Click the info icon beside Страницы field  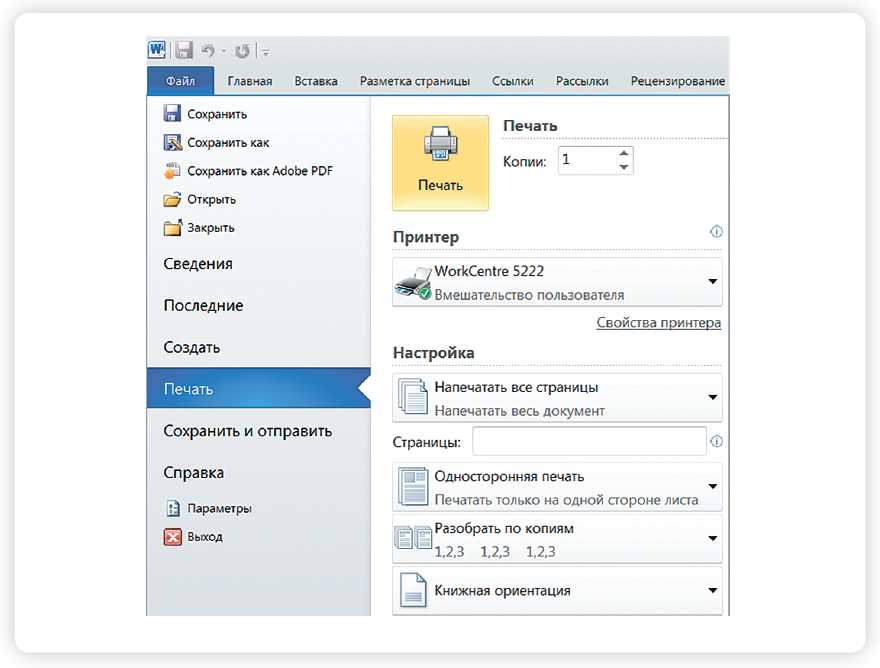[716, 441]
